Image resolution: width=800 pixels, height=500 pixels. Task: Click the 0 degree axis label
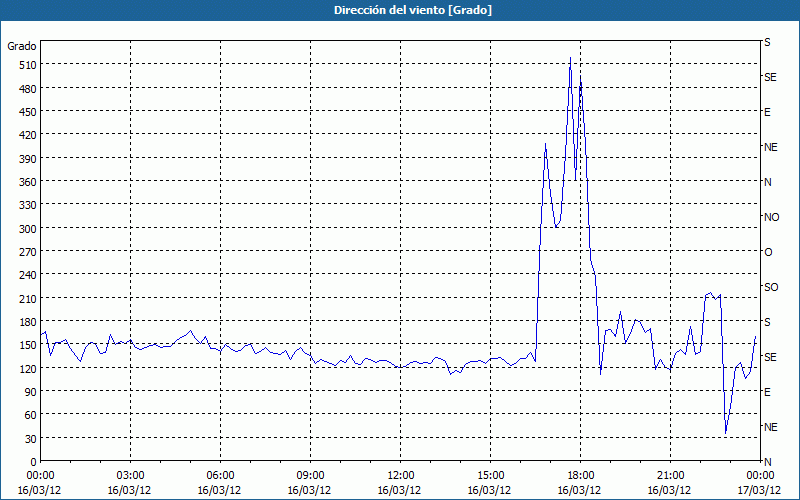coord(34,462)
